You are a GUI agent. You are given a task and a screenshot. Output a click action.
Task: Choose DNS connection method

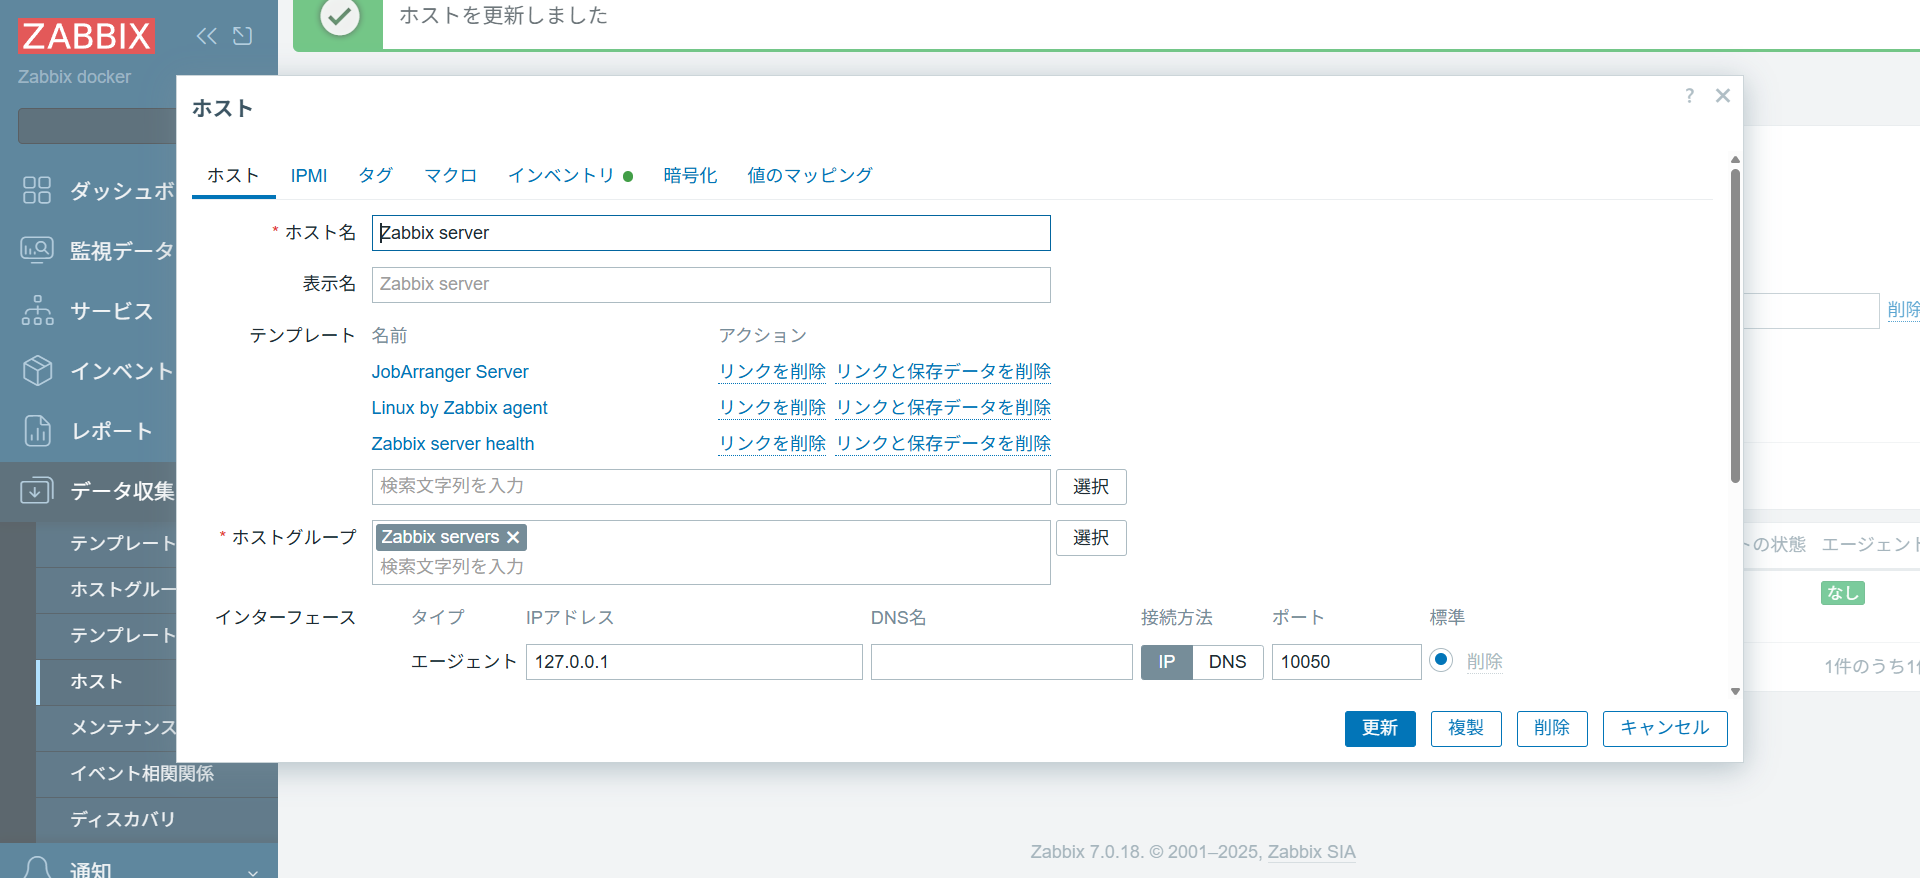coord(1227,662)
